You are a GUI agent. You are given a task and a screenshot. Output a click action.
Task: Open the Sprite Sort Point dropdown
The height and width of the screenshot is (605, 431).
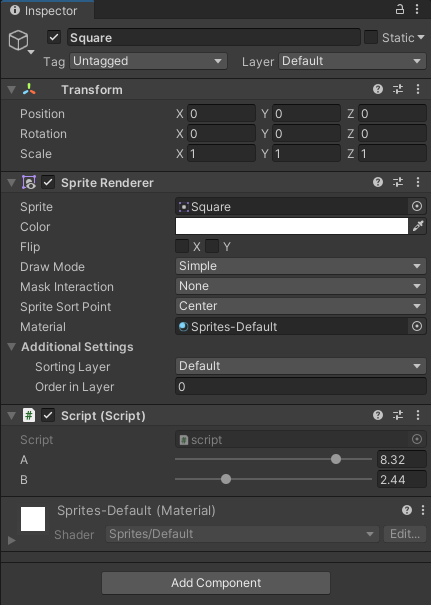click(x=301, y=306)
